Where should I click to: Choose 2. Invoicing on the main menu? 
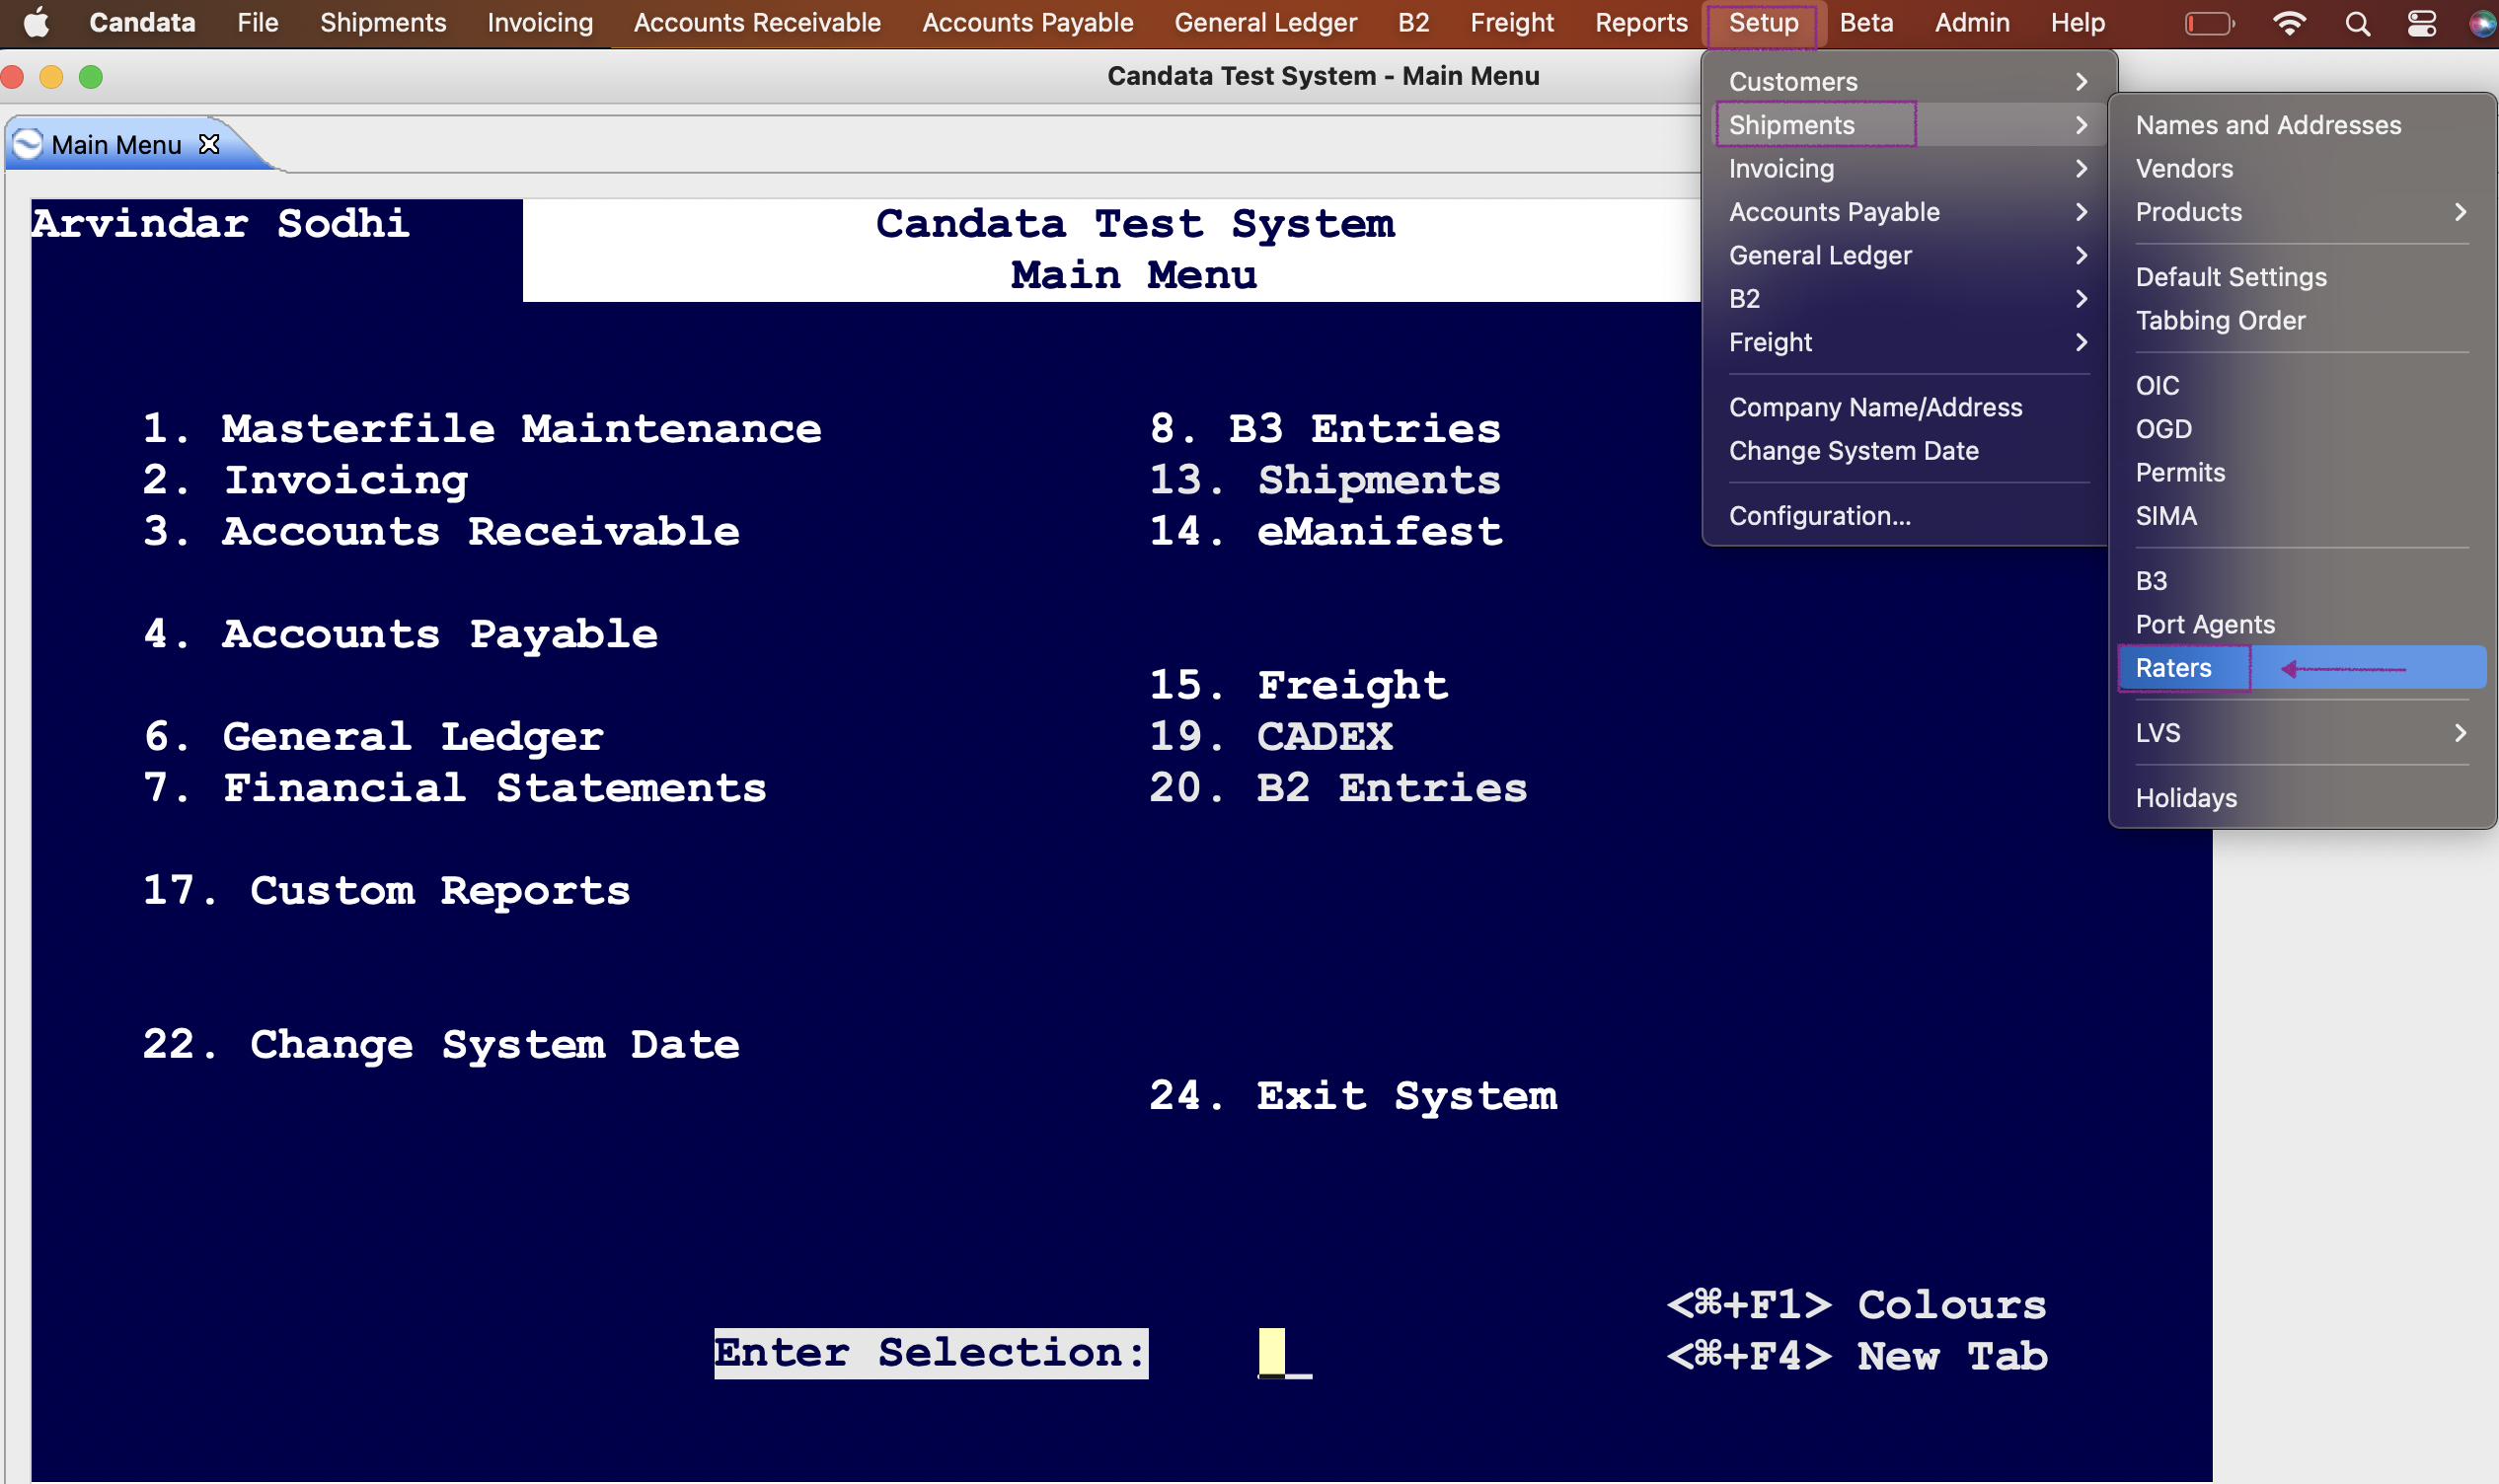305,481
